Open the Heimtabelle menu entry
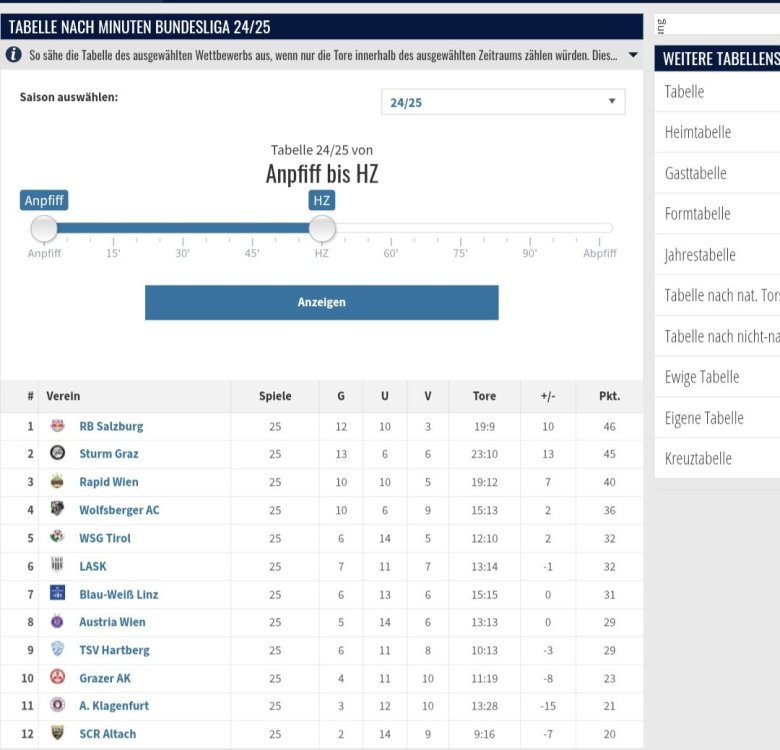This screenshot has height=750, width=780. [x=698, y=132]
